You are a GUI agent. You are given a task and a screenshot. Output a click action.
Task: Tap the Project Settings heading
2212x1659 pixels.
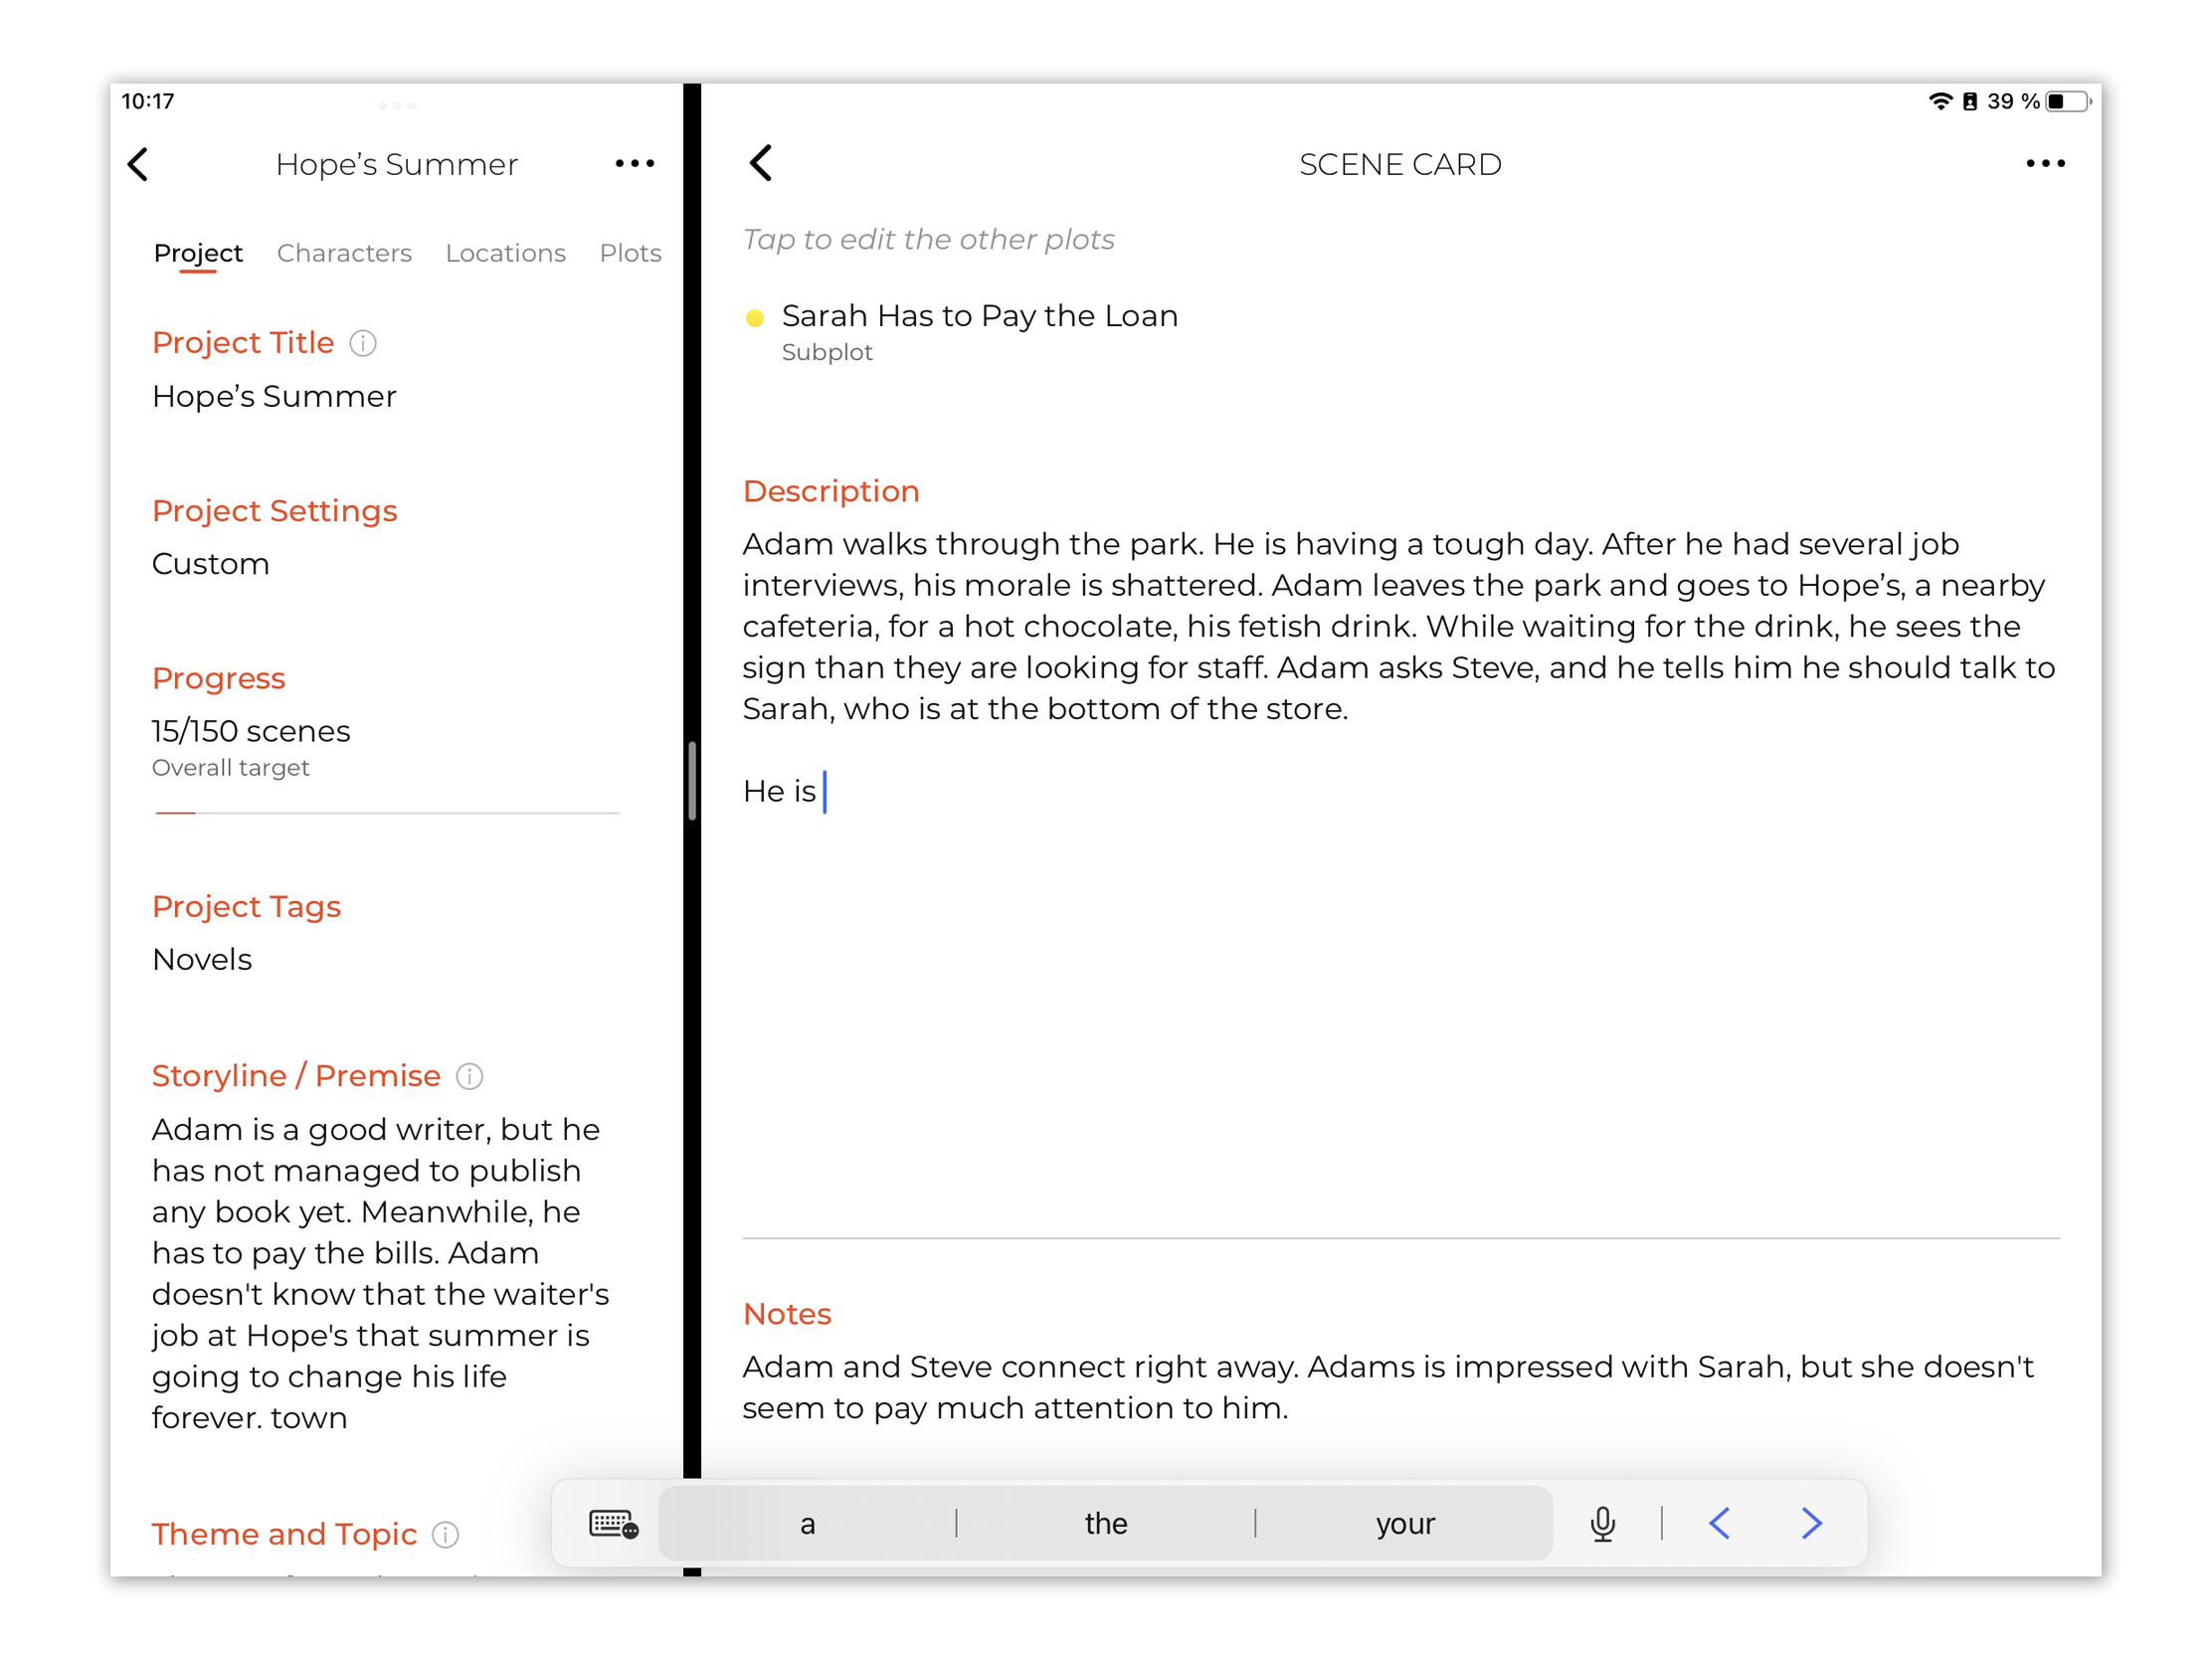274,511
